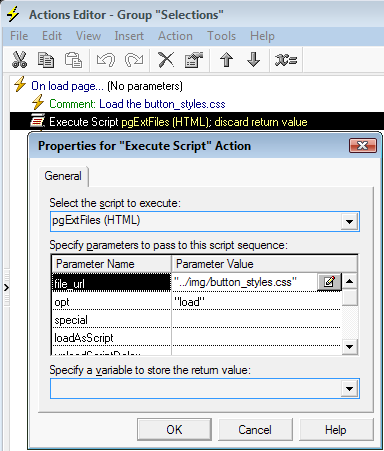The height and width of the screenshot is (451, 384).
Task: Click the parameter table scroll down arrow
Action: (x=349, y=347)
